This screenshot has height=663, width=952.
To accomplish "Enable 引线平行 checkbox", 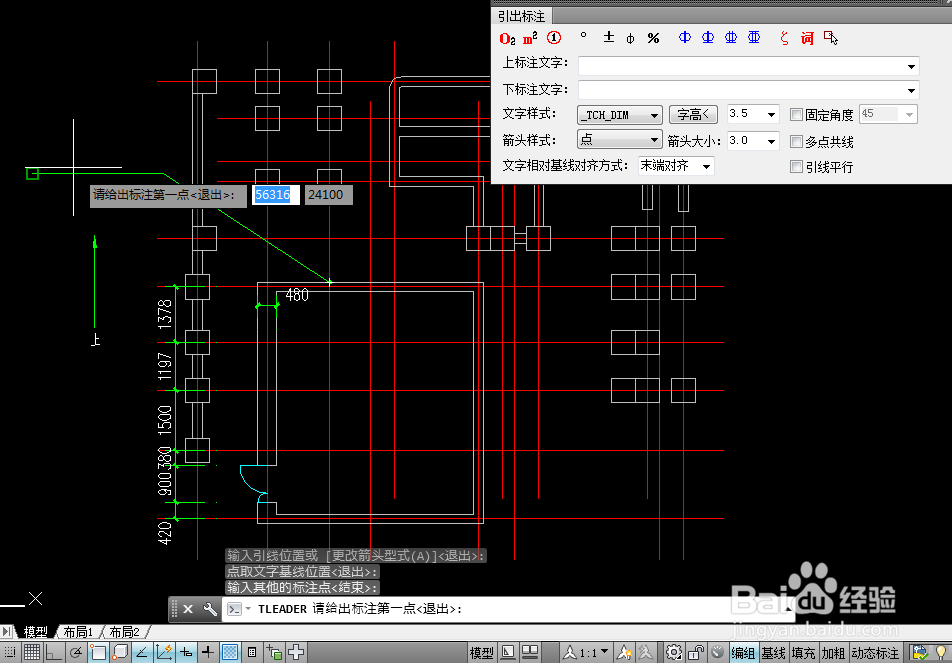I will (x=797, y=166).
